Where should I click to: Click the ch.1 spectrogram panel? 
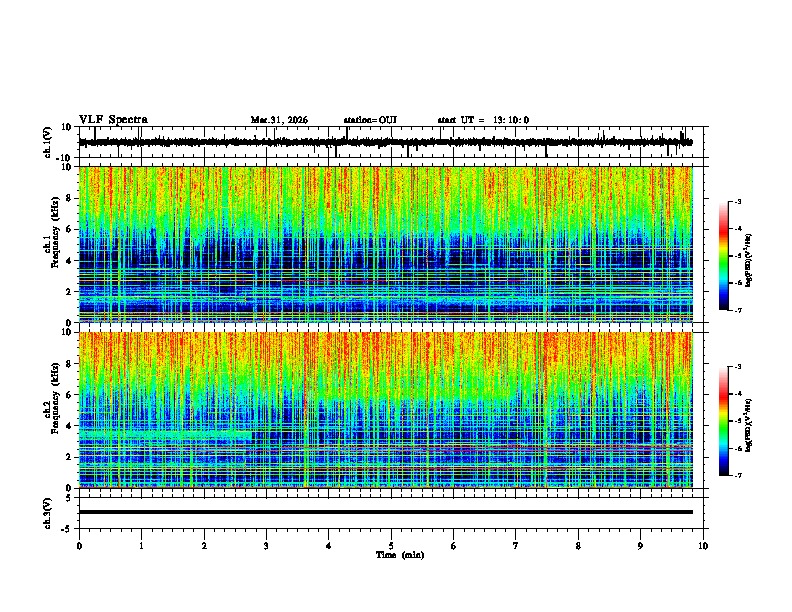(386, 244)
